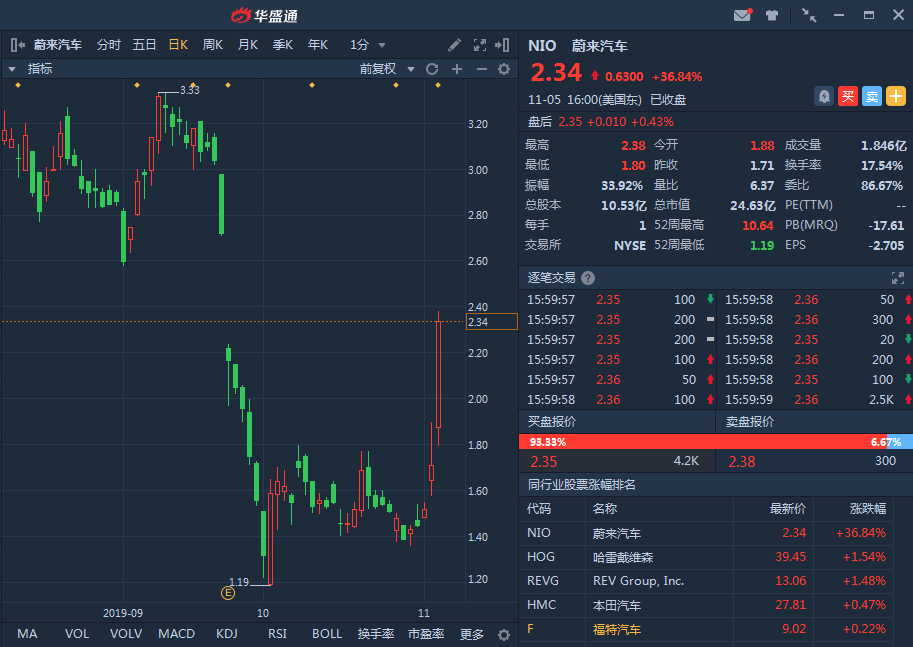
Task: Open the skin theme shirt icon
Action: point(772,16)
